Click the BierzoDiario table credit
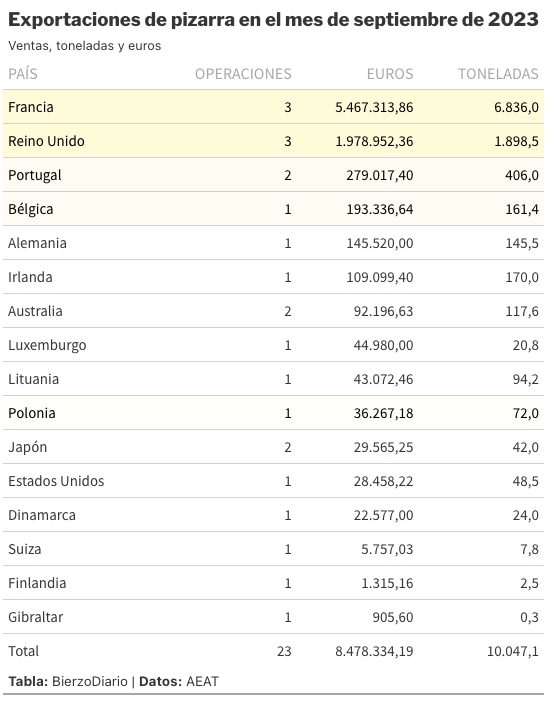557x710 pixels. click(x=90, y=681)
